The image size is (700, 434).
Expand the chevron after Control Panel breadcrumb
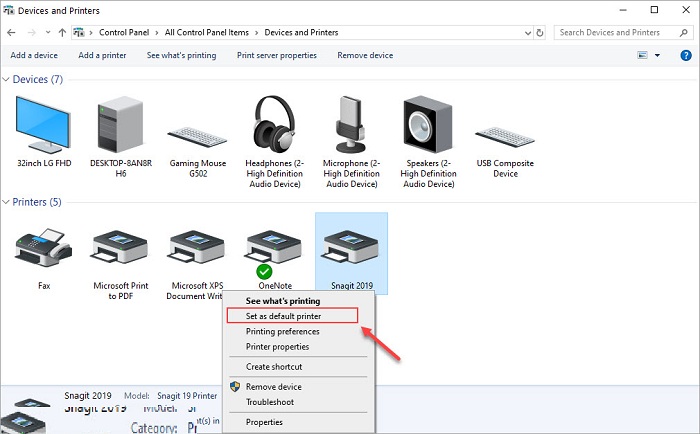point(157,33)
